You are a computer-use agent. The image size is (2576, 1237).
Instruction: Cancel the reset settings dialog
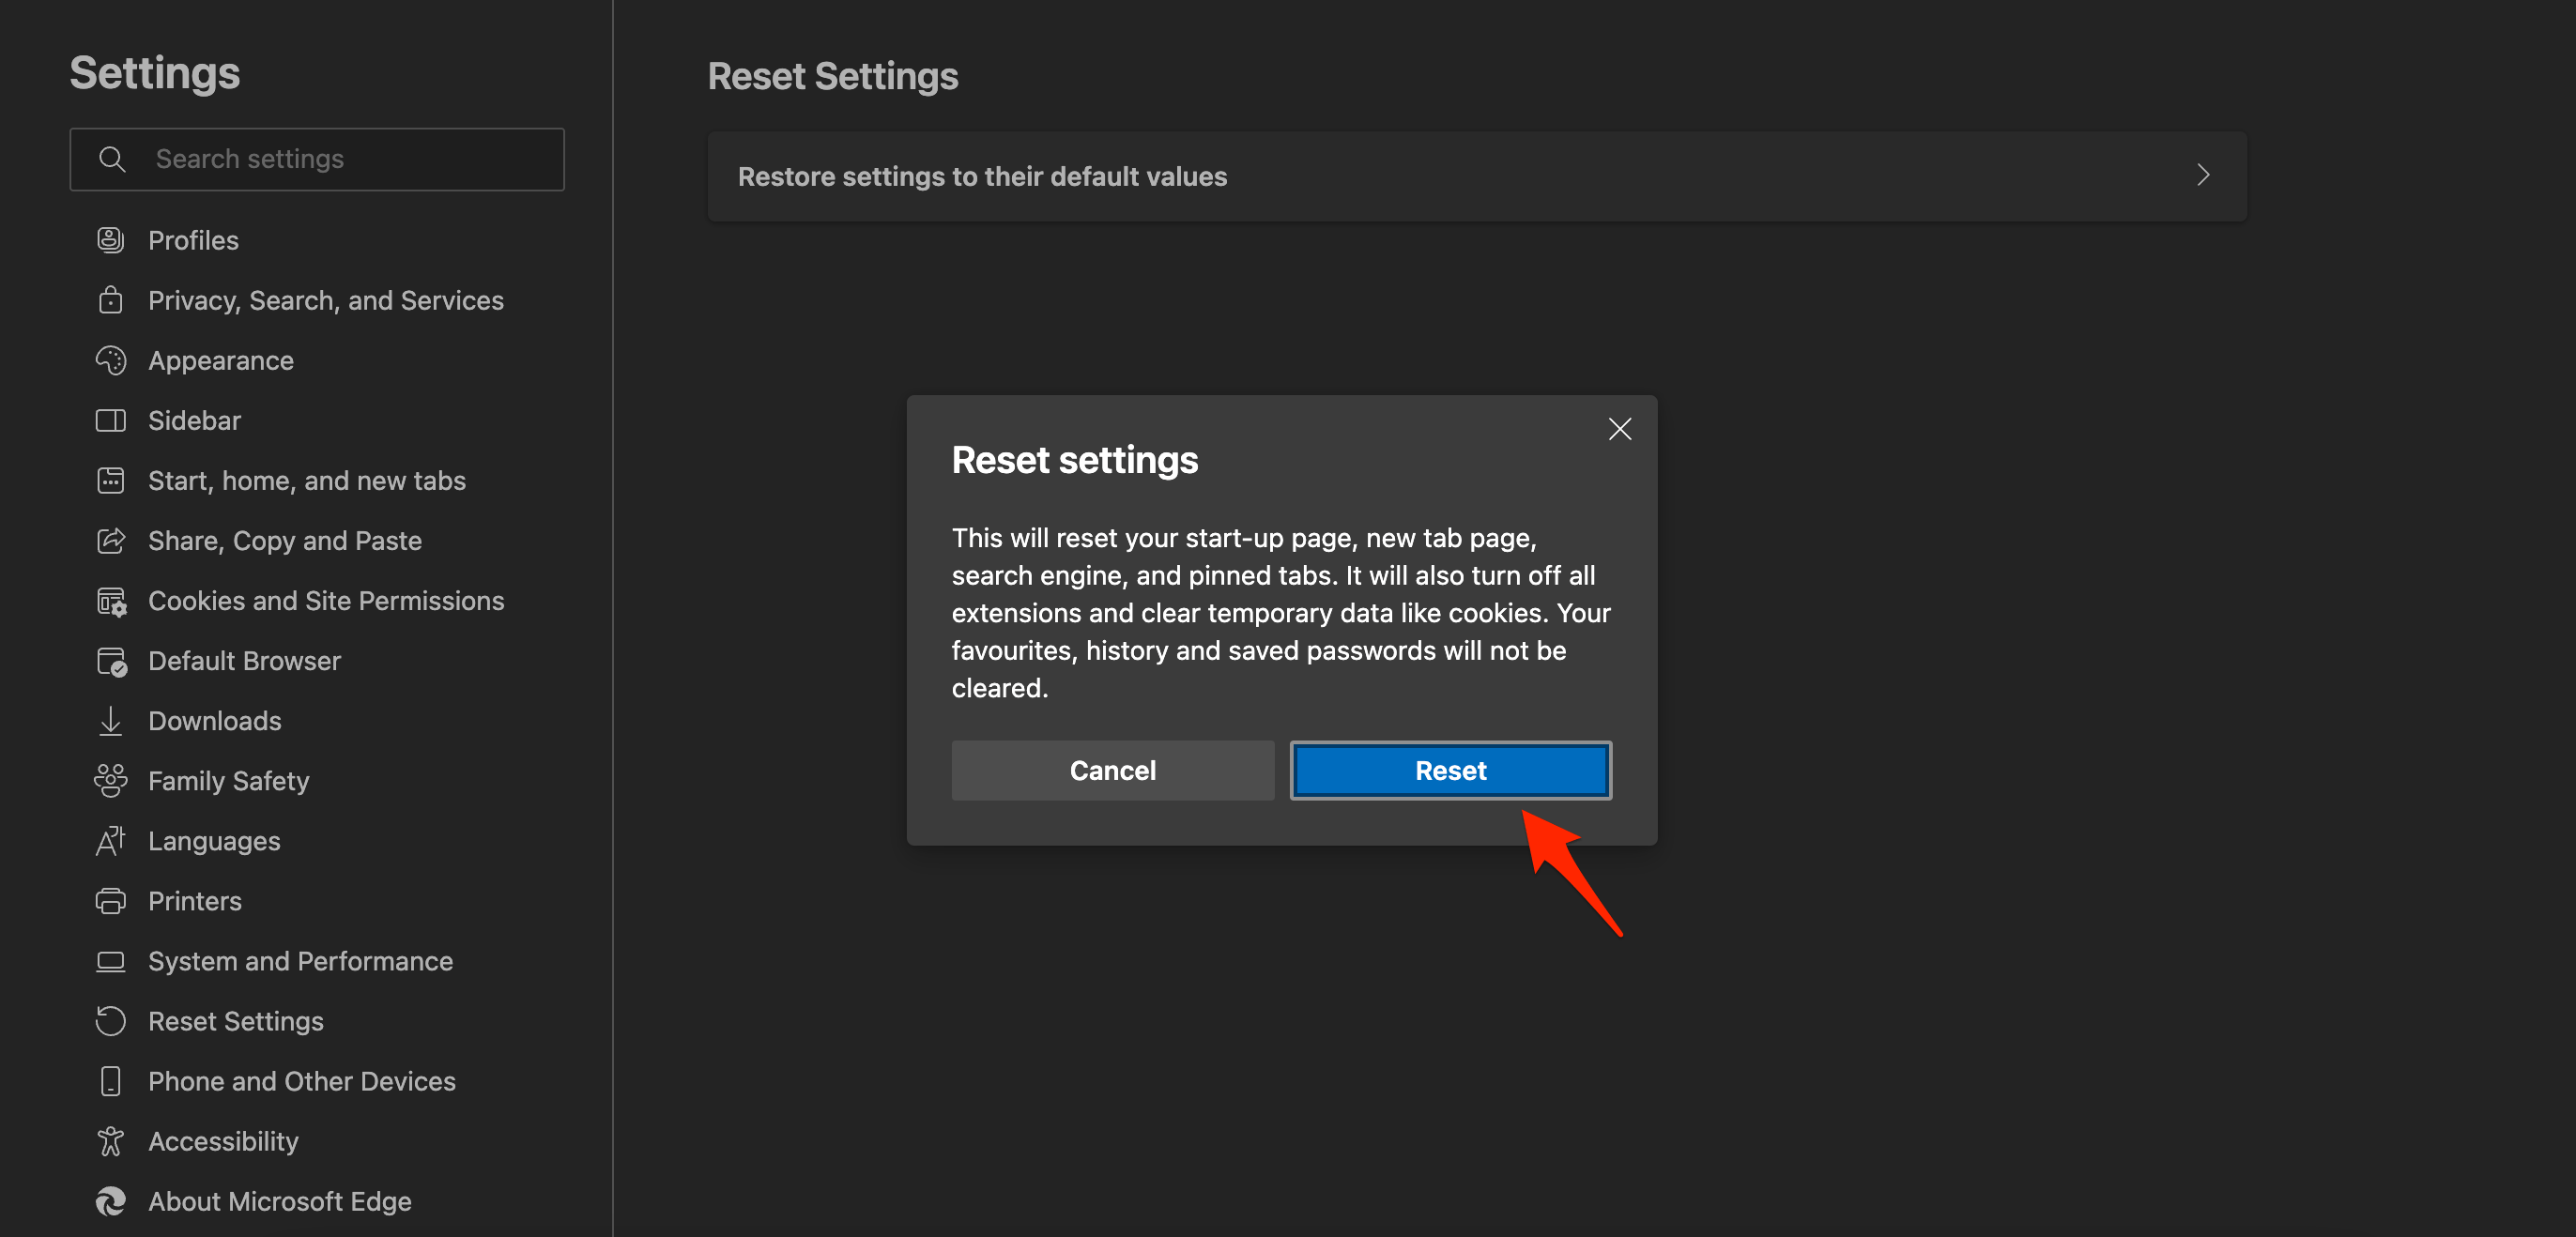coord(1112,770)
